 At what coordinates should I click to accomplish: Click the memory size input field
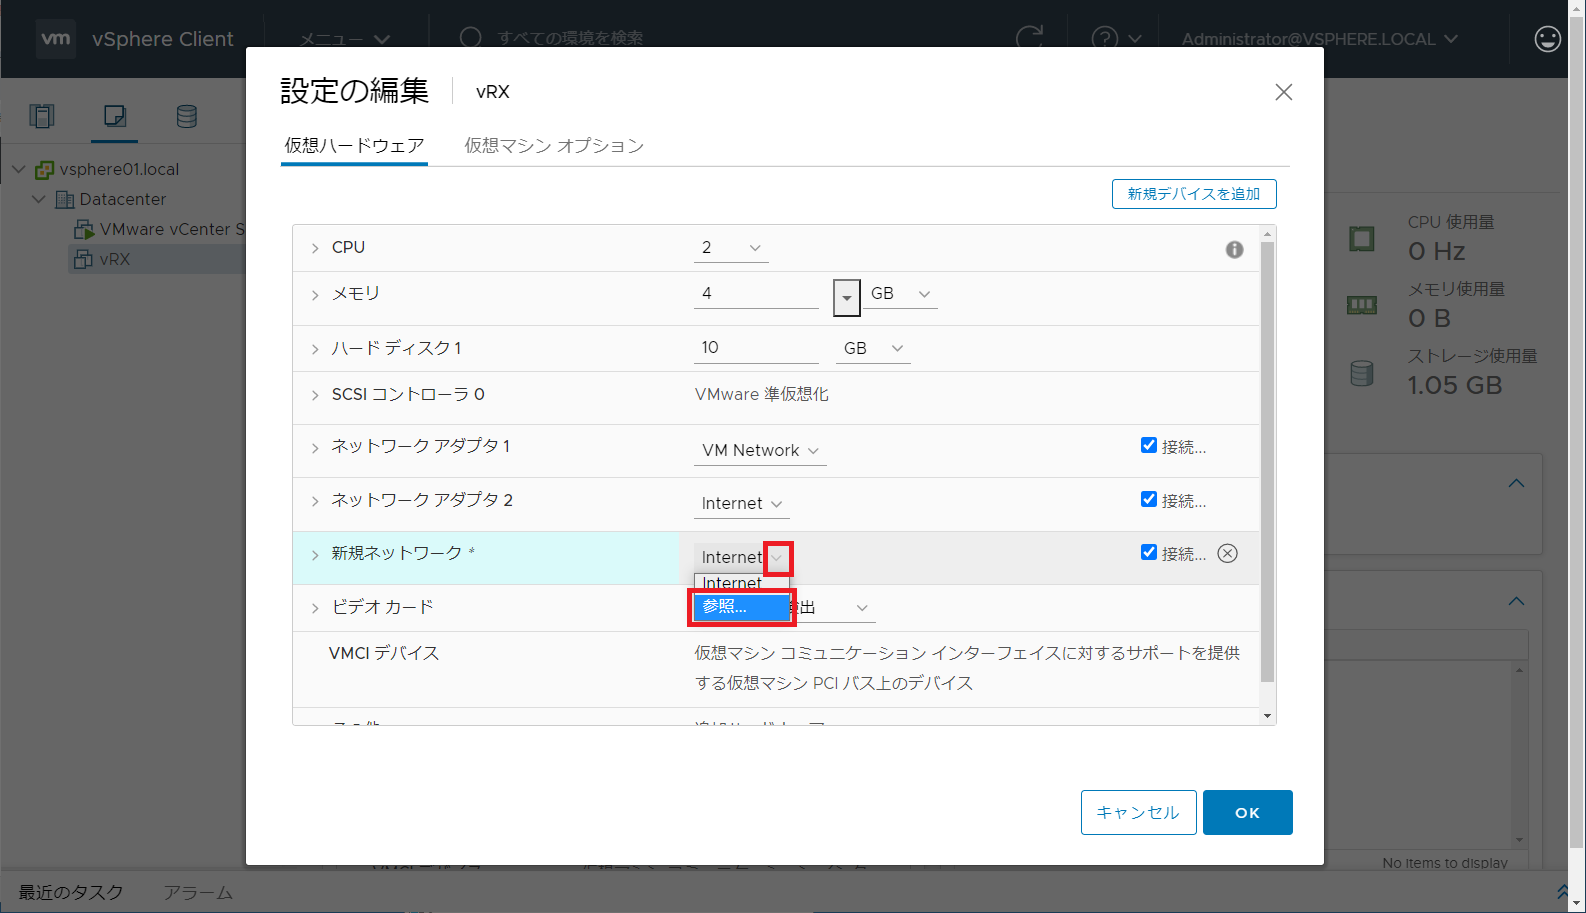(756, 294)
